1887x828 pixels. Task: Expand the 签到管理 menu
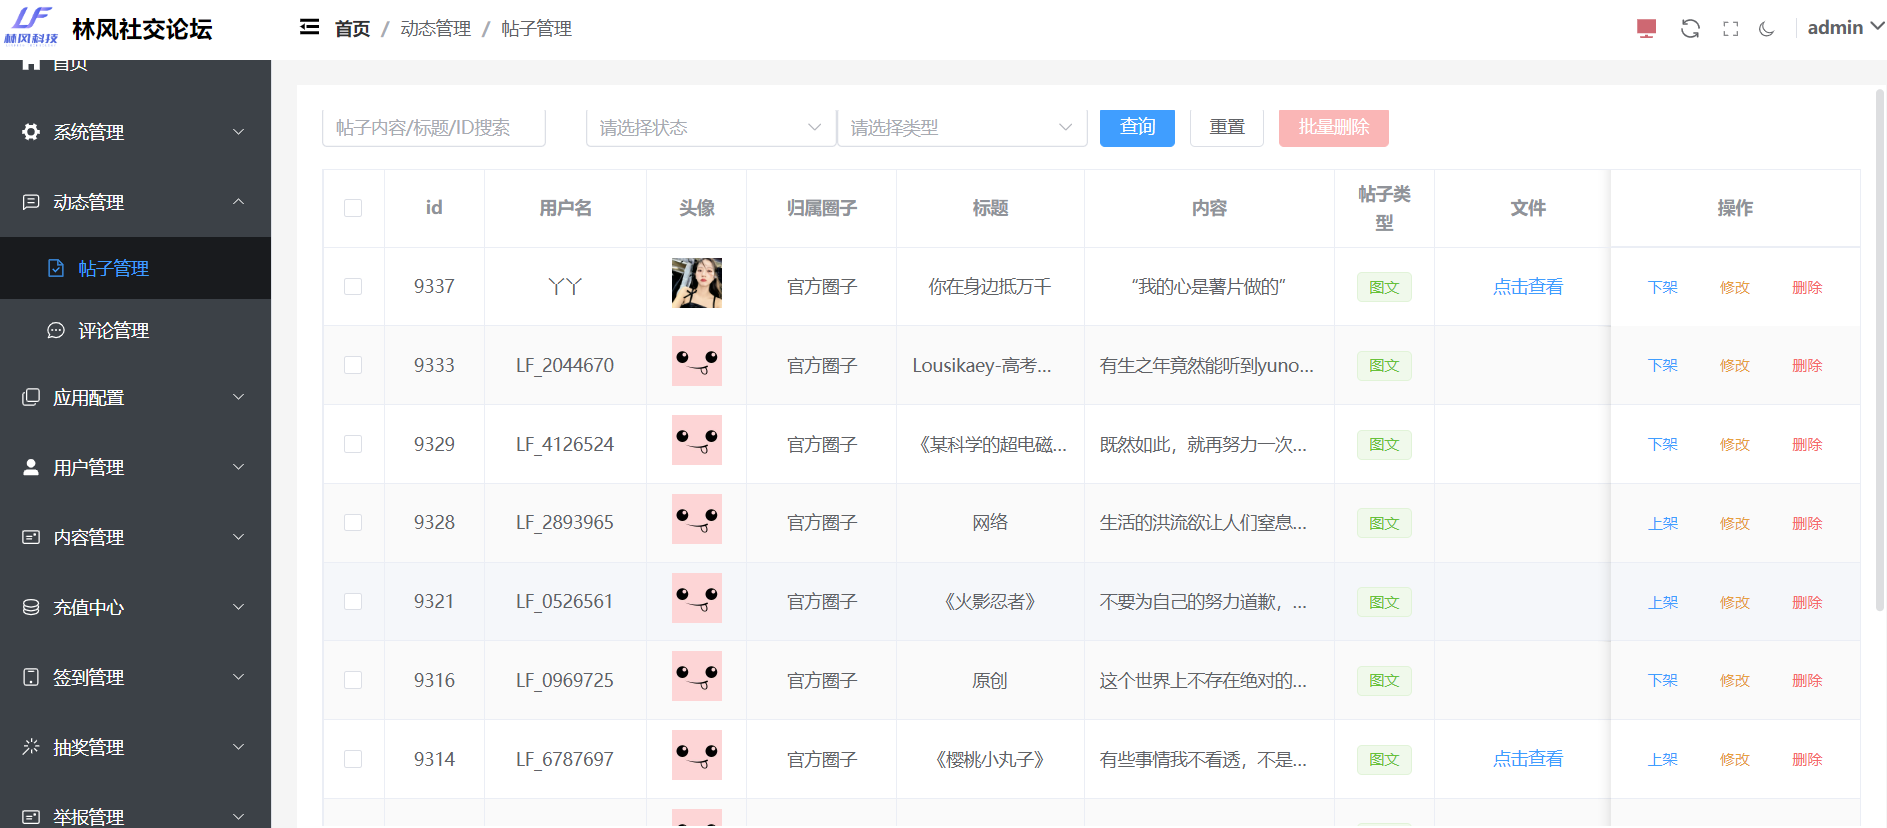[x=135, y=677]
